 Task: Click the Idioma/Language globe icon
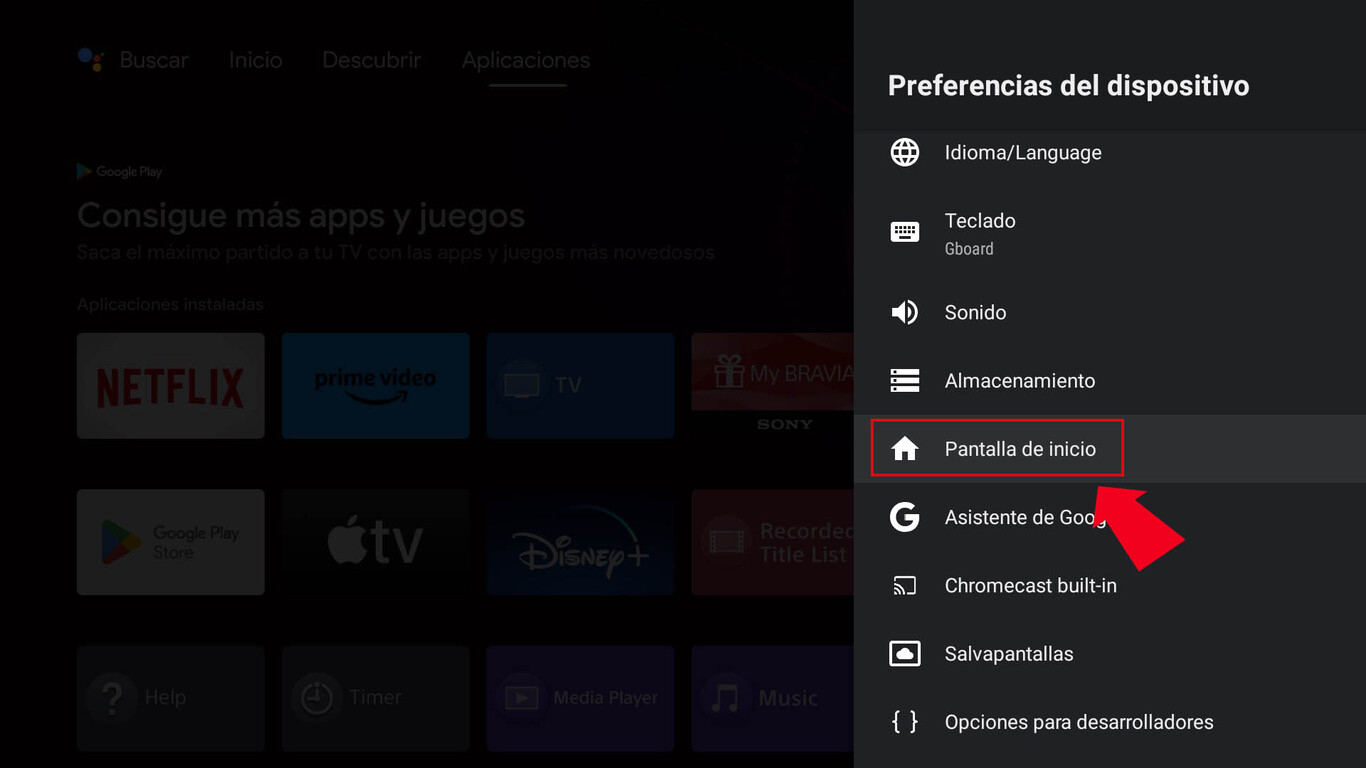(905, 152)
